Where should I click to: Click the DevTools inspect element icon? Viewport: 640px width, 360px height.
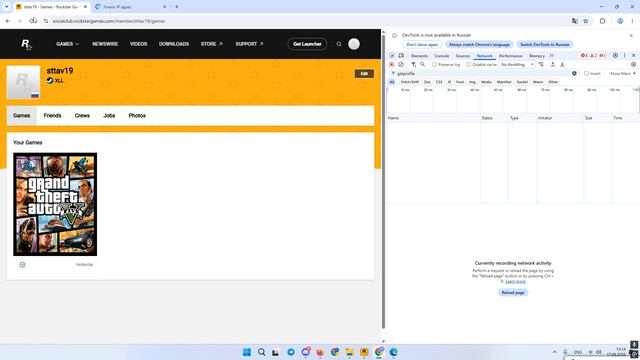point(392,56)
